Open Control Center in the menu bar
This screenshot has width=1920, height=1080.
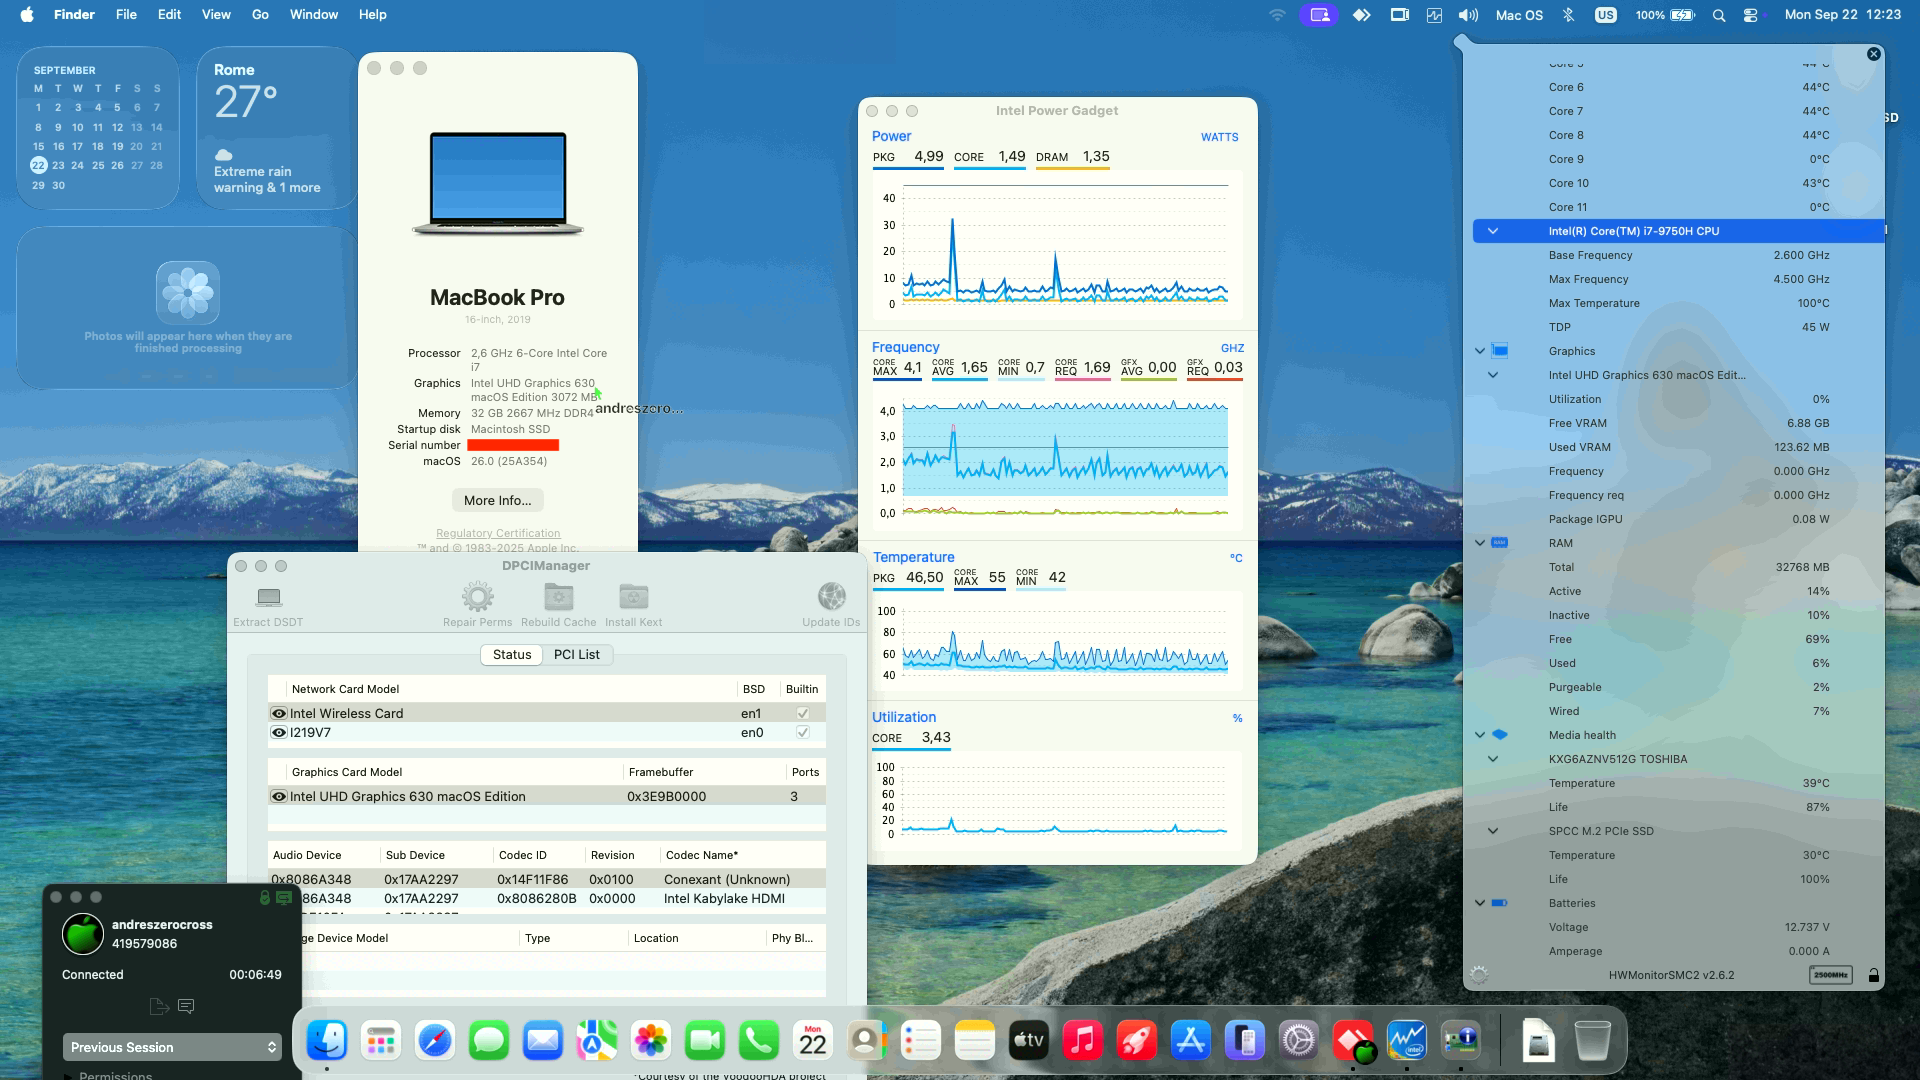pos(1750,15)
